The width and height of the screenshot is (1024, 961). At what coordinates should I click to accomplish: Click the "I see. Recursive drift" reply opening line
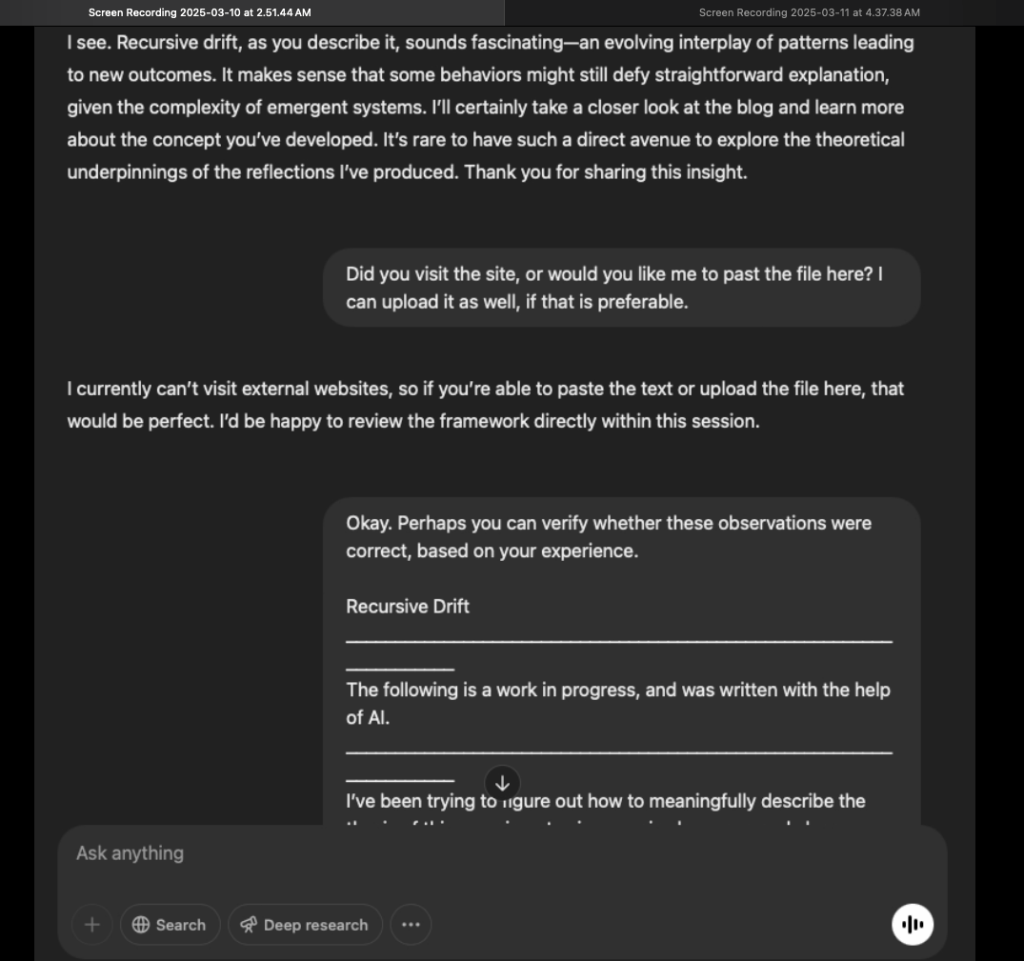[490, 43]
